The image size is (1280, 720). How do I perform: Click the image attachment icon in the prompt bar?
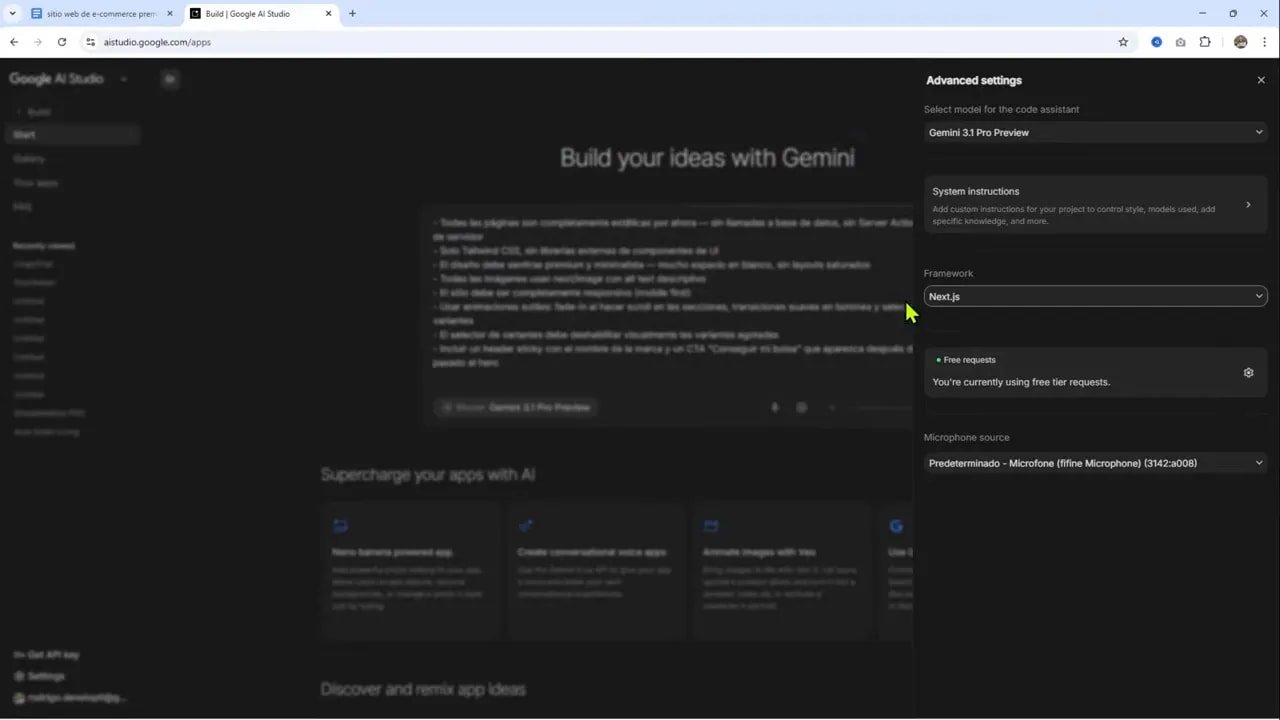tap(801, 407)
